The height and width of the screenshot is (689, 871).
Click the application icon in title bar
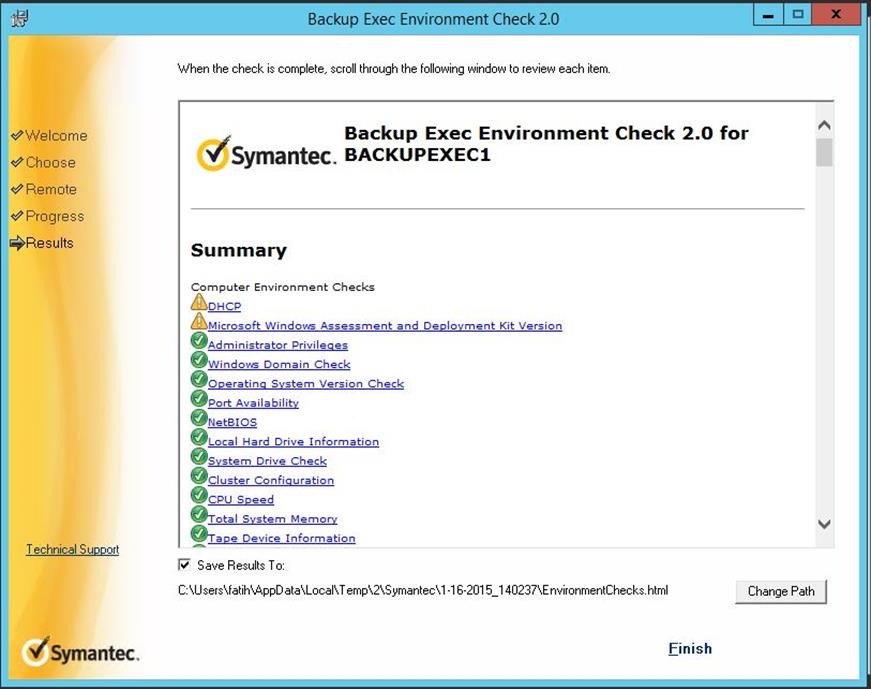tap(19, 18)
